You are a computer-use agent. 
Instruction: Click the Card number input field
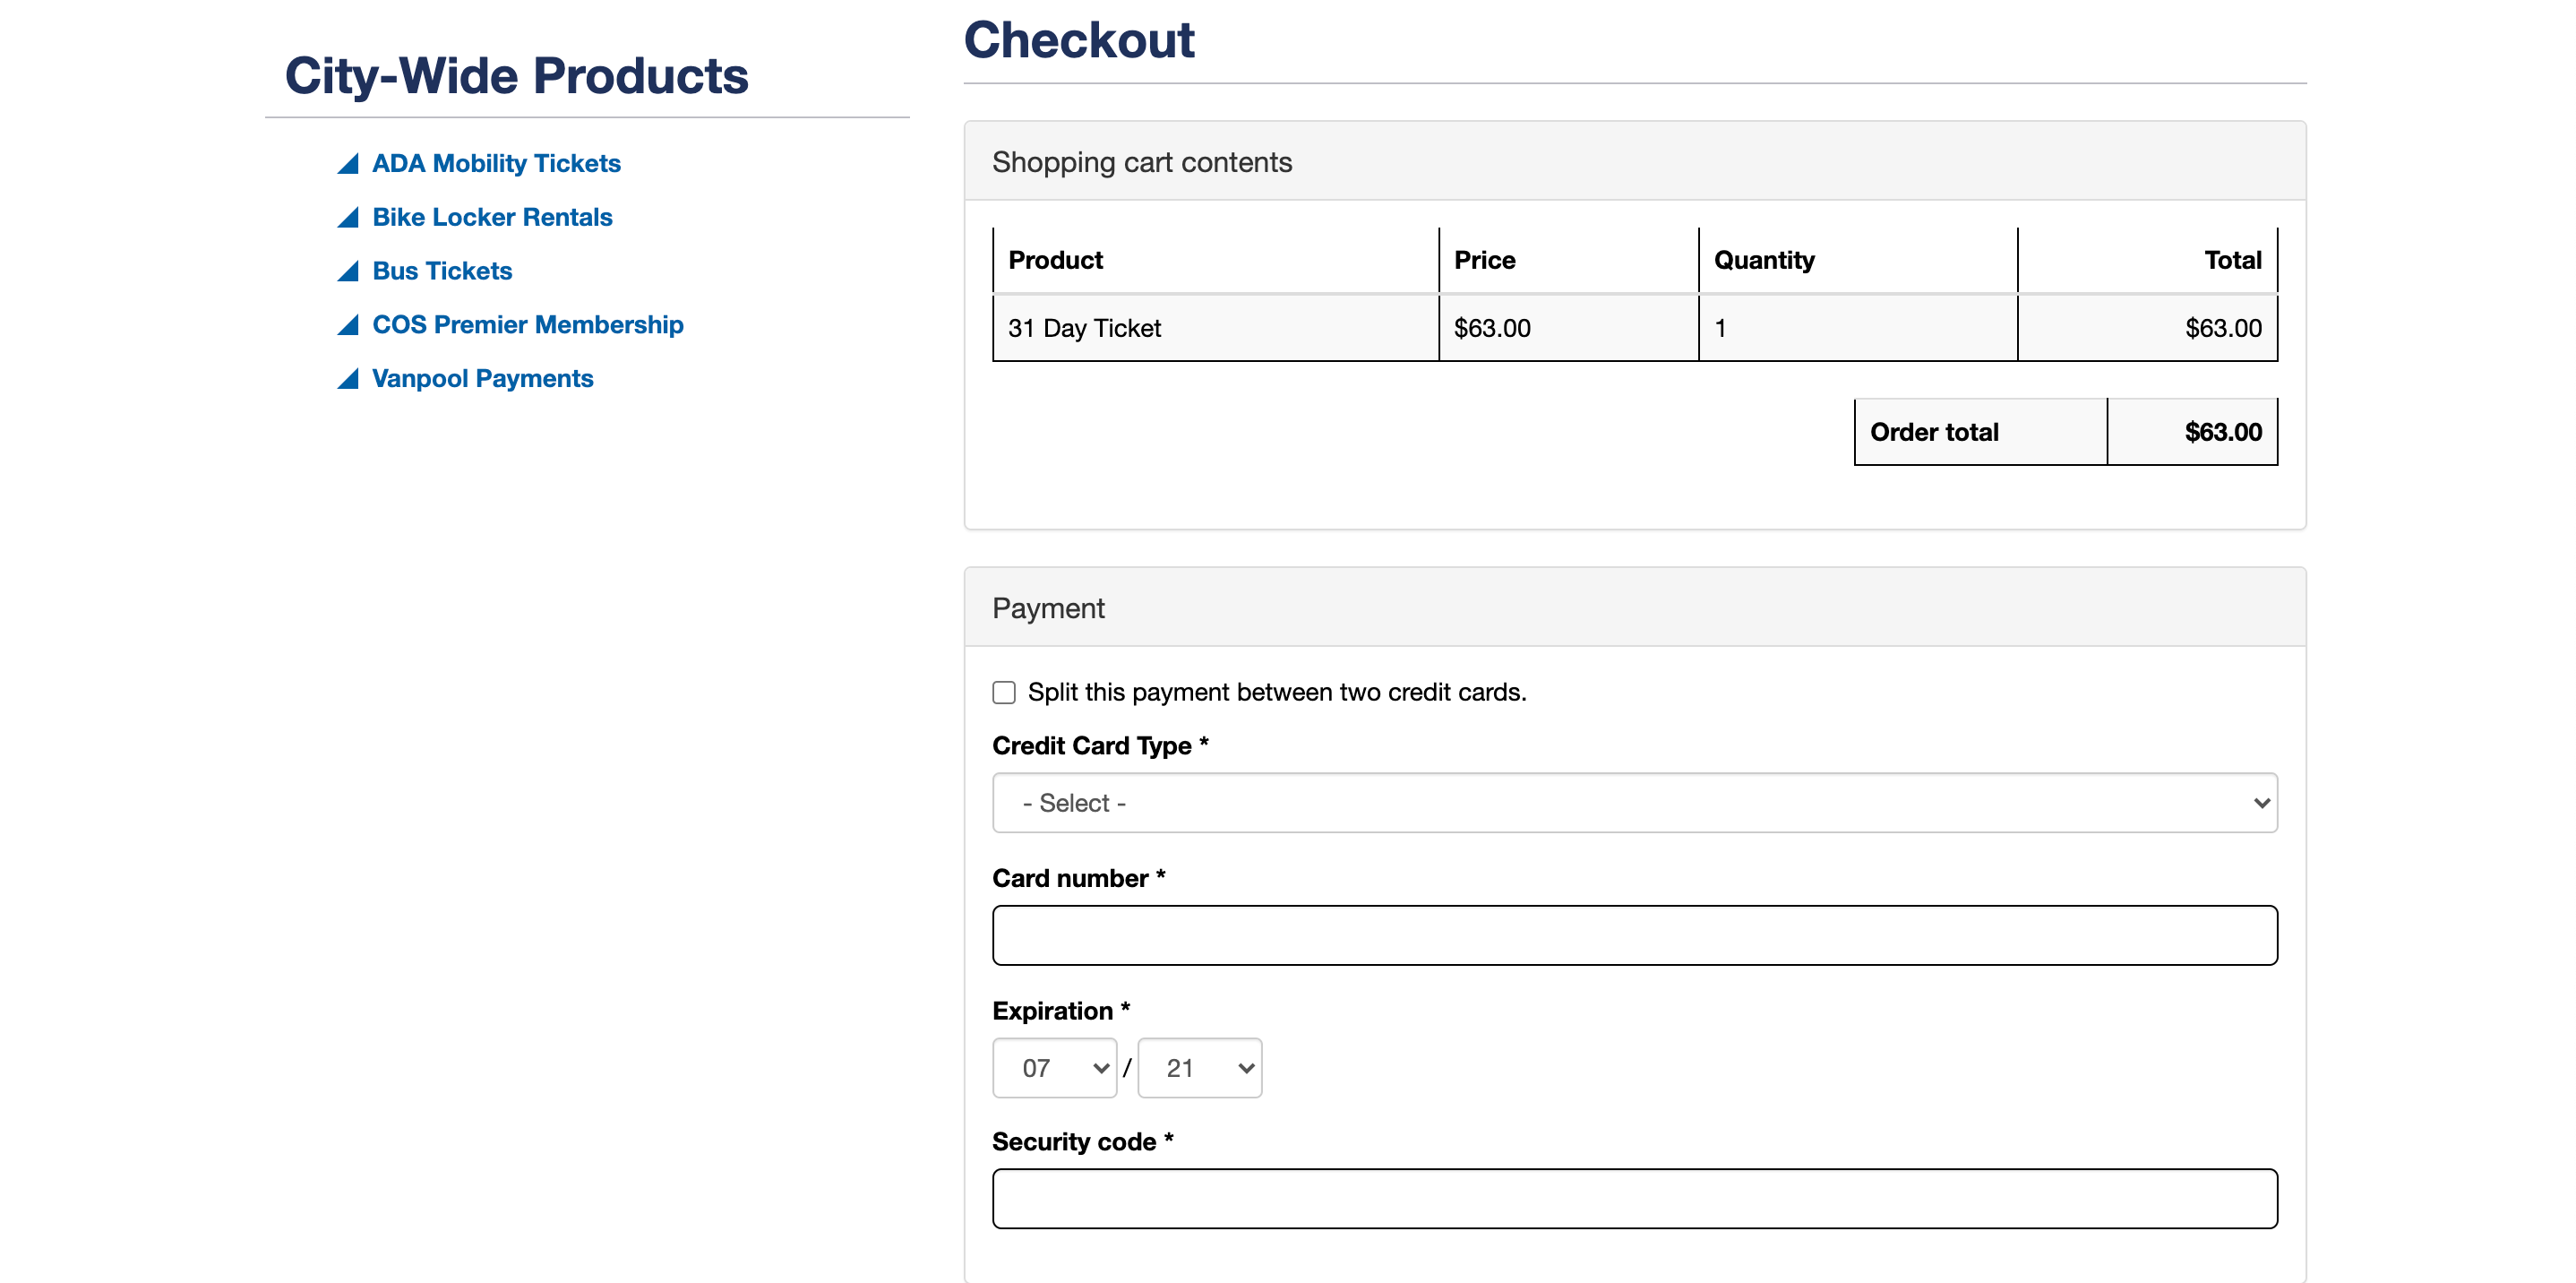tap(1634, 935)
